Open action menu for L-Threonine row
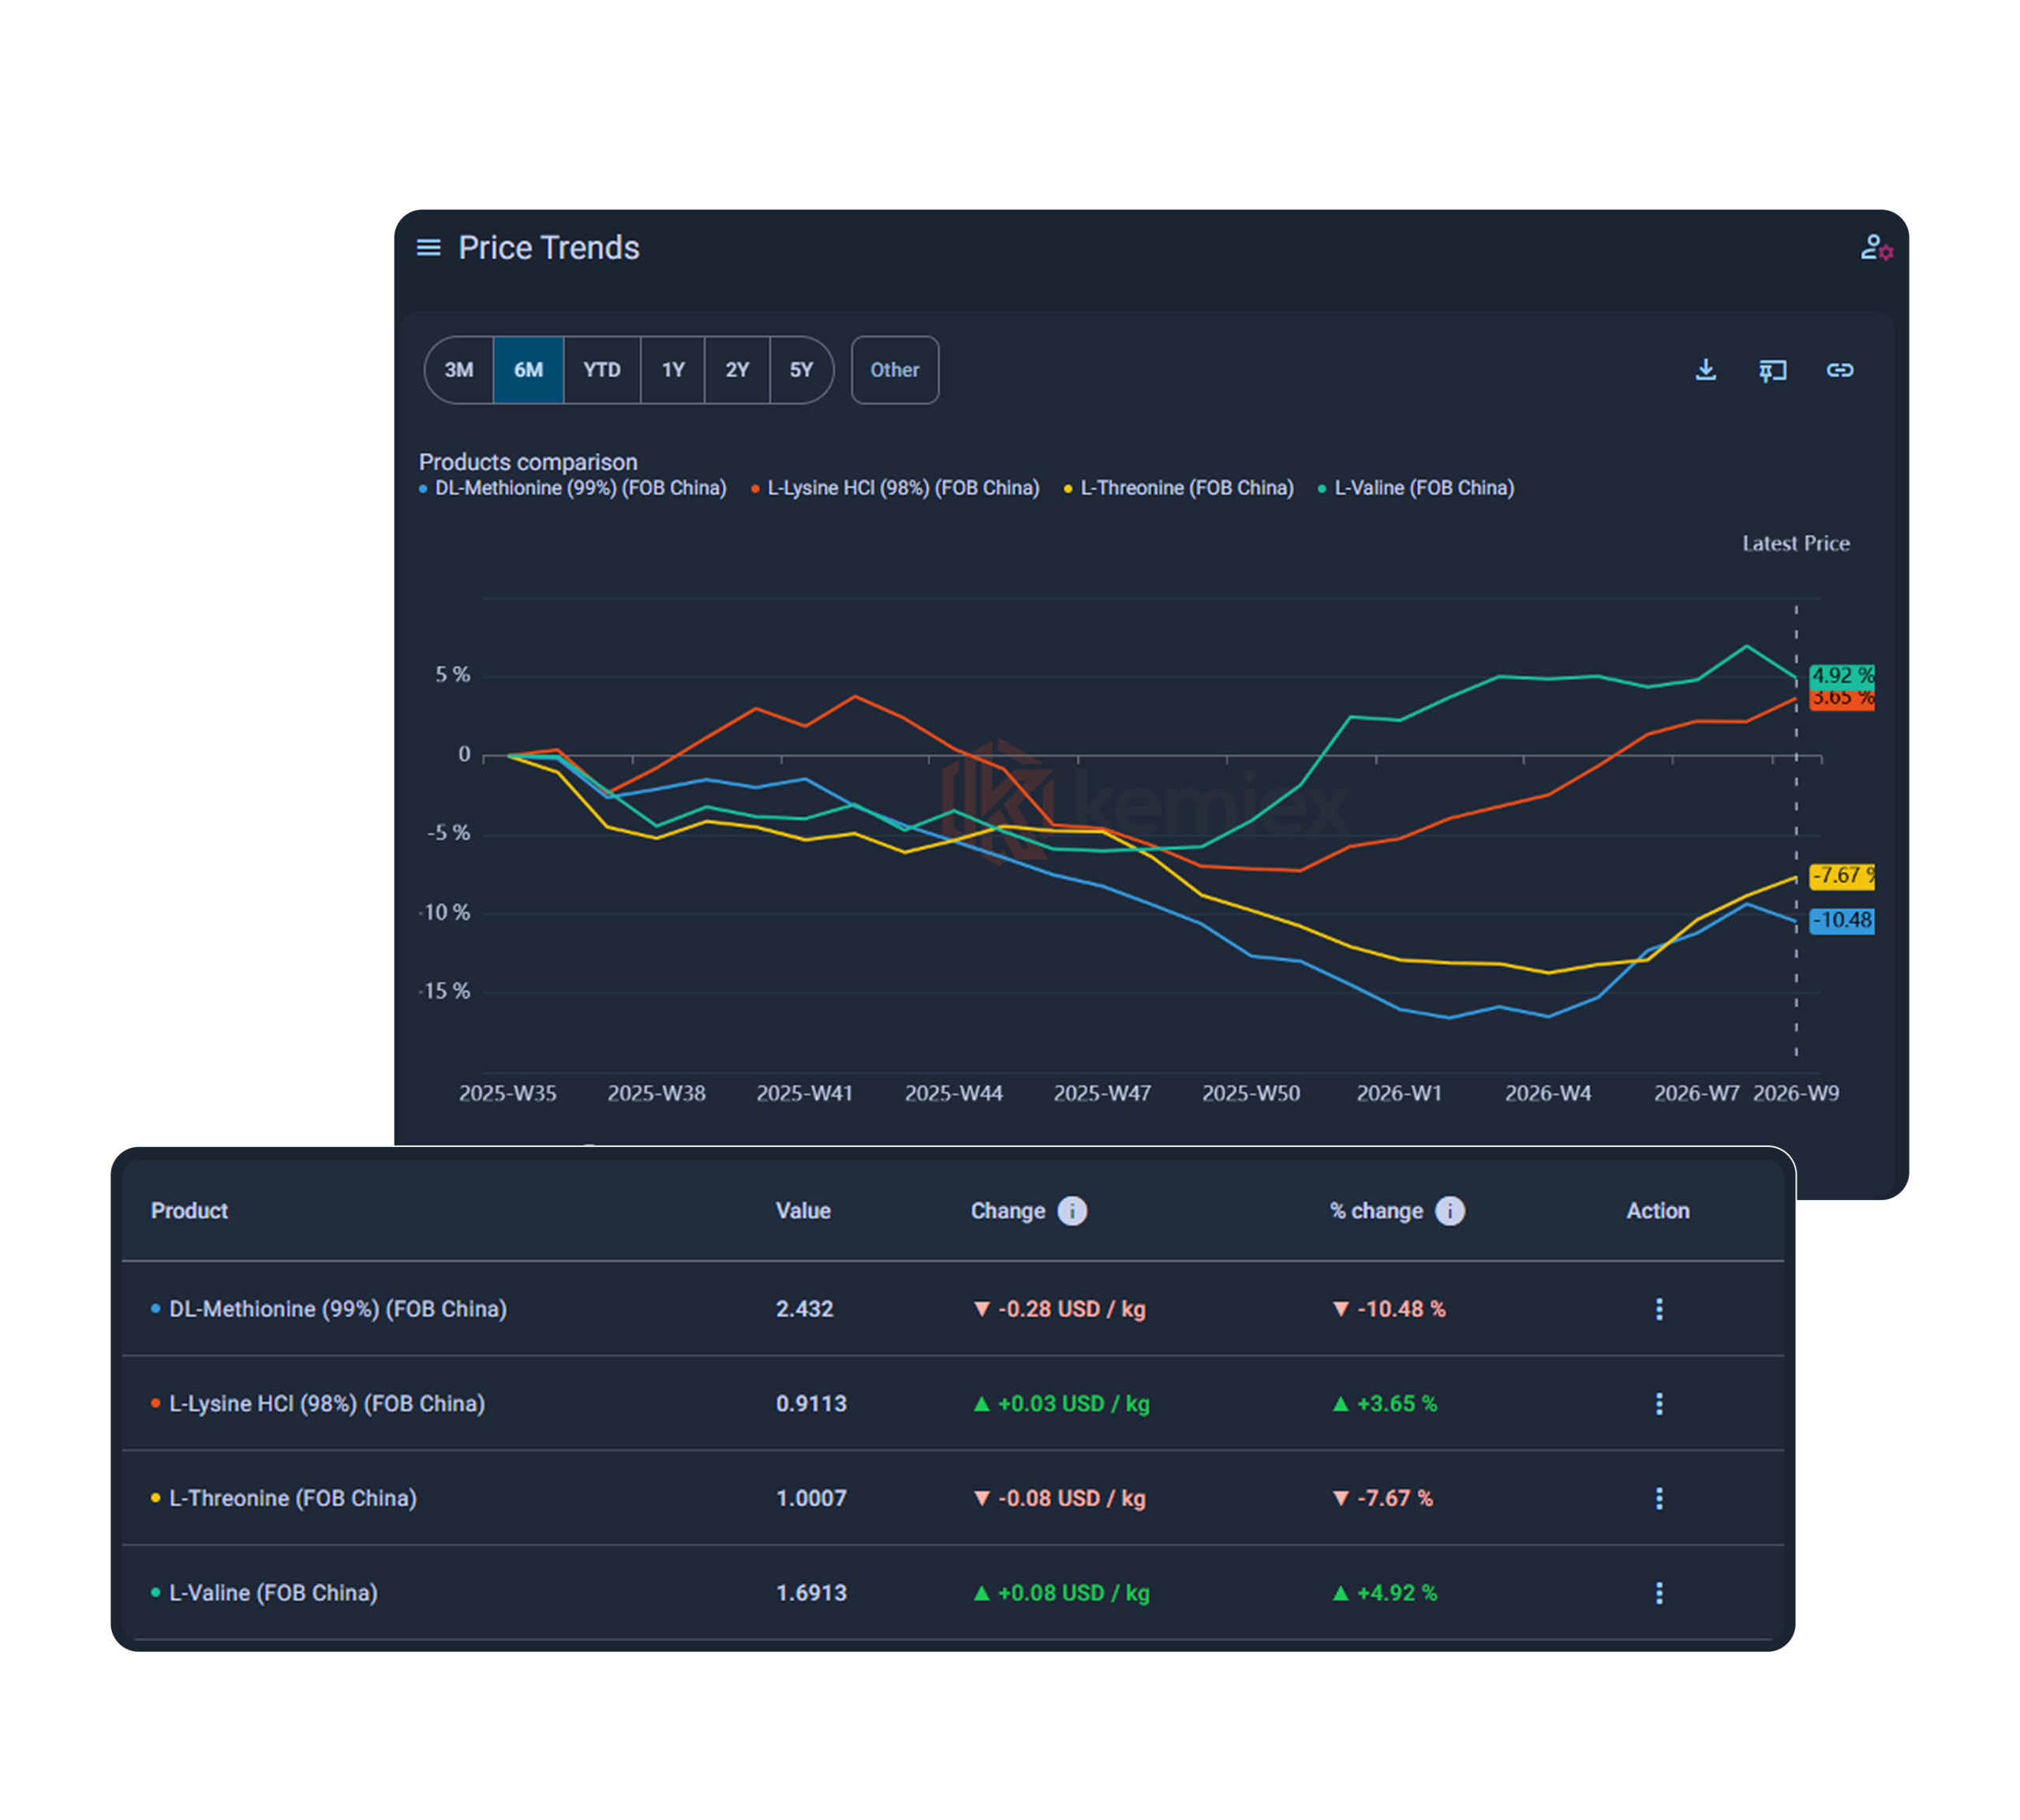This screenshot has width=2020, height=1820. (1659, 1498)
